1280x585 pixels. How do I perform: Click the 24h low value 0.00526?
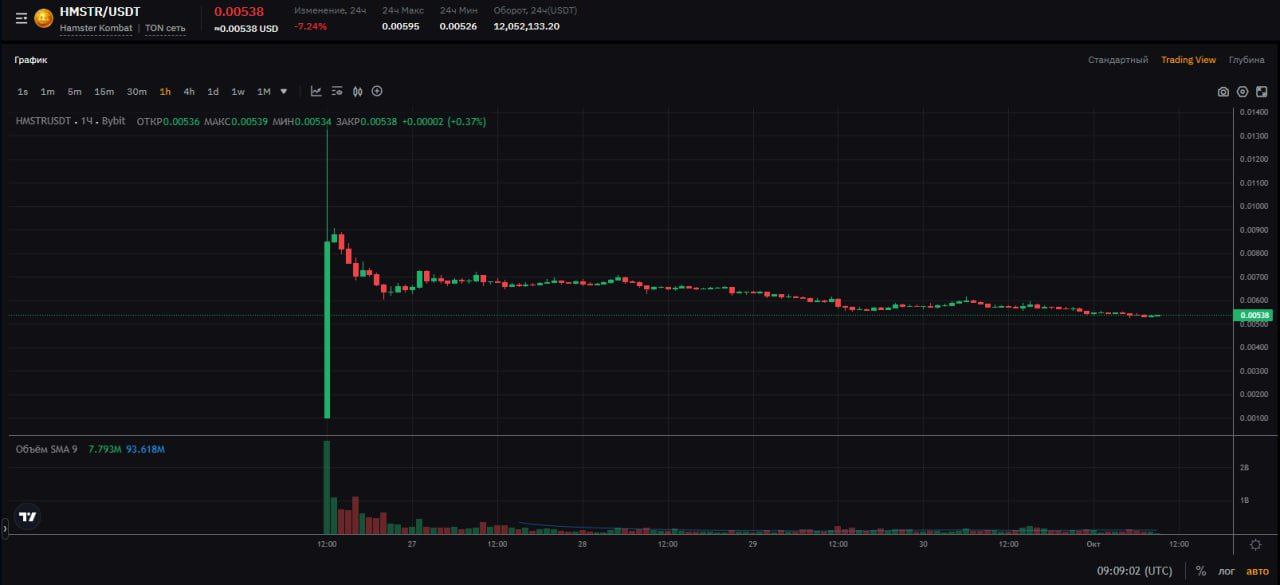coord(459,26)
